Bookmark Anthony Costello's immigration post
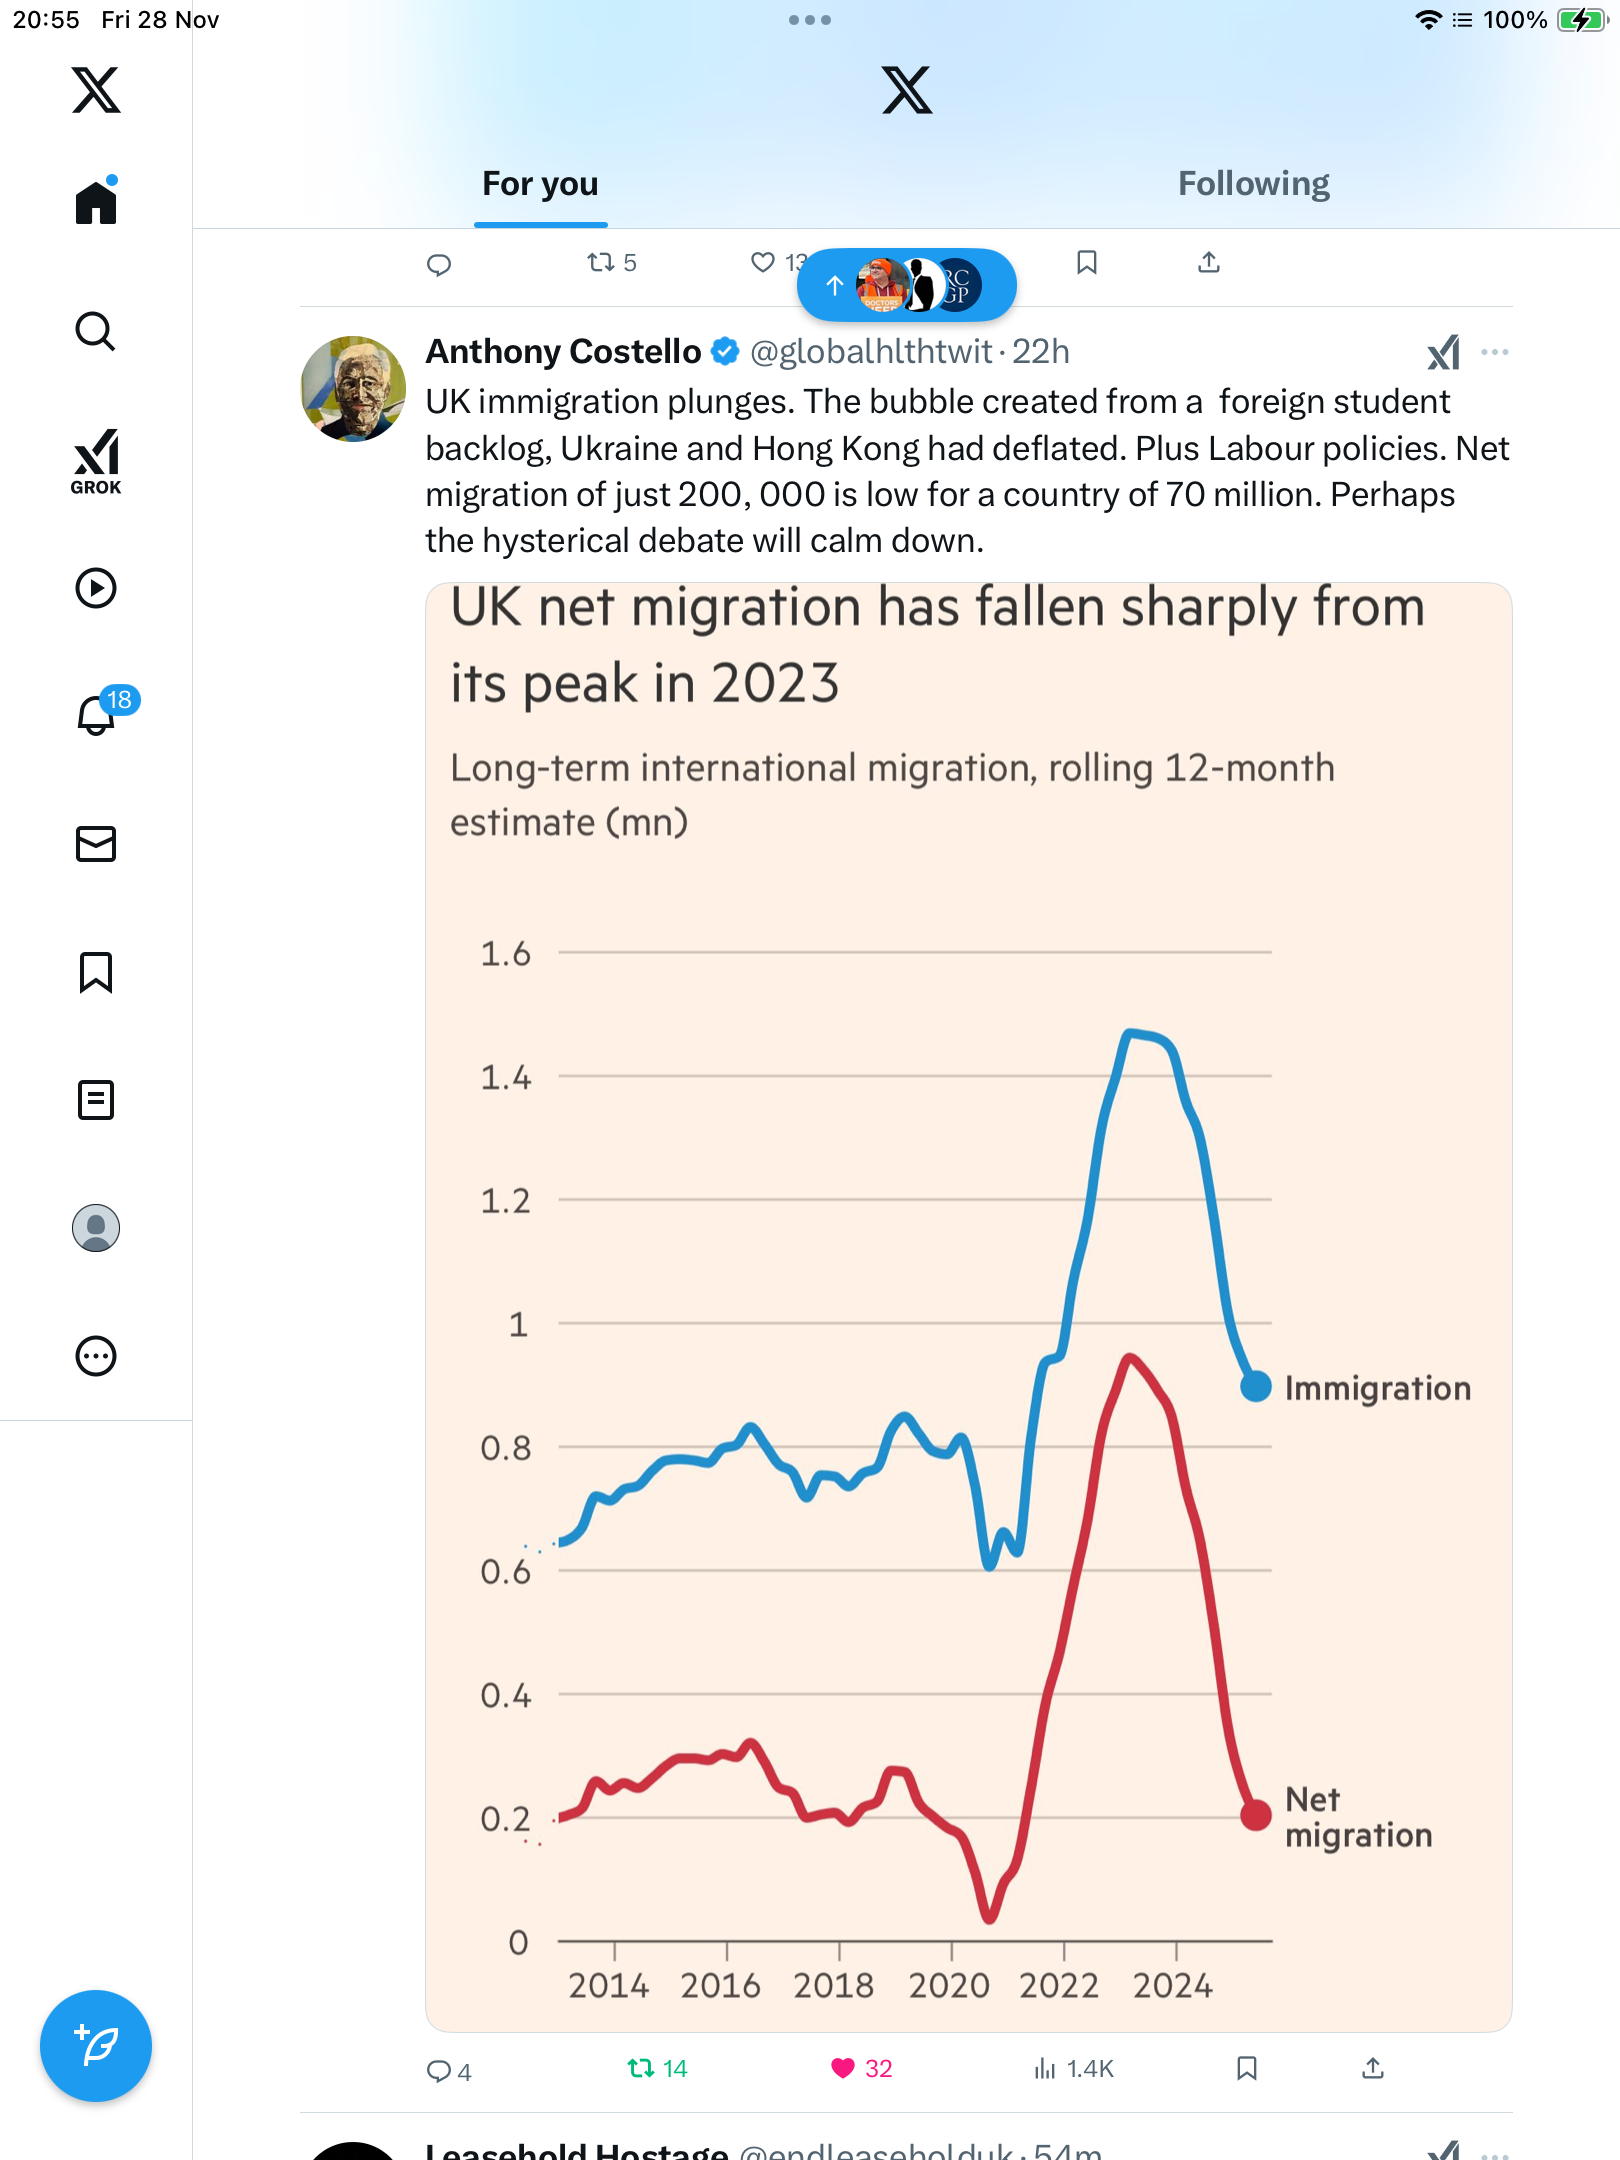Viewport: 1620px width, 2160px height. coord(1247,2069)
